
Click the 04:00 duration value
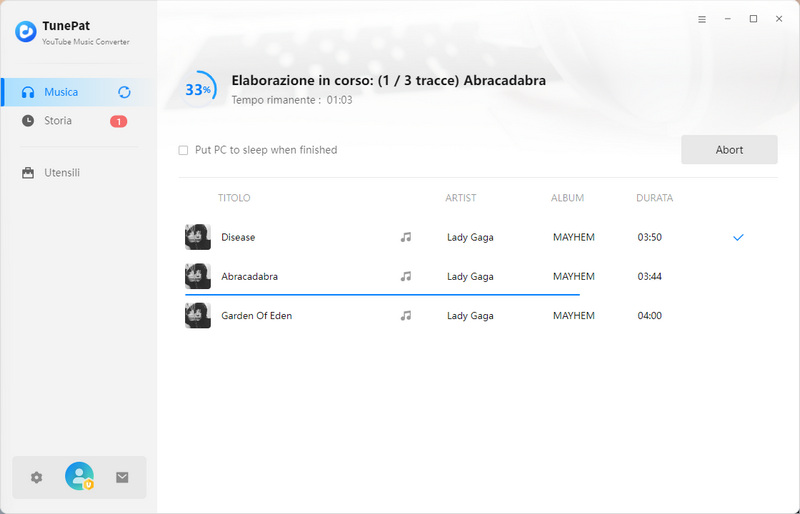(649, 316)
